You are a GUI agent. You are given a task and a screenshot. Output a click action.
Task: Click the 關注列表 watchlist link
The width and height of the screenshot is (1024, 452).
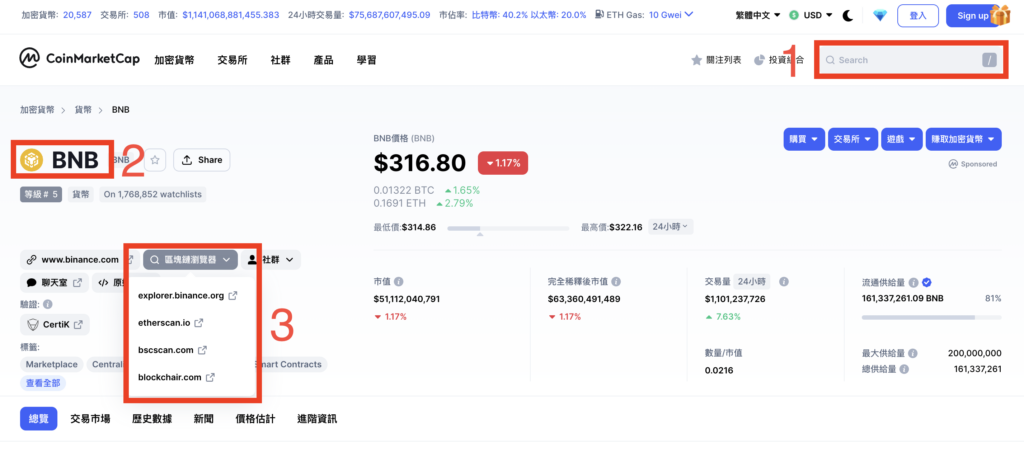point(716,60)
